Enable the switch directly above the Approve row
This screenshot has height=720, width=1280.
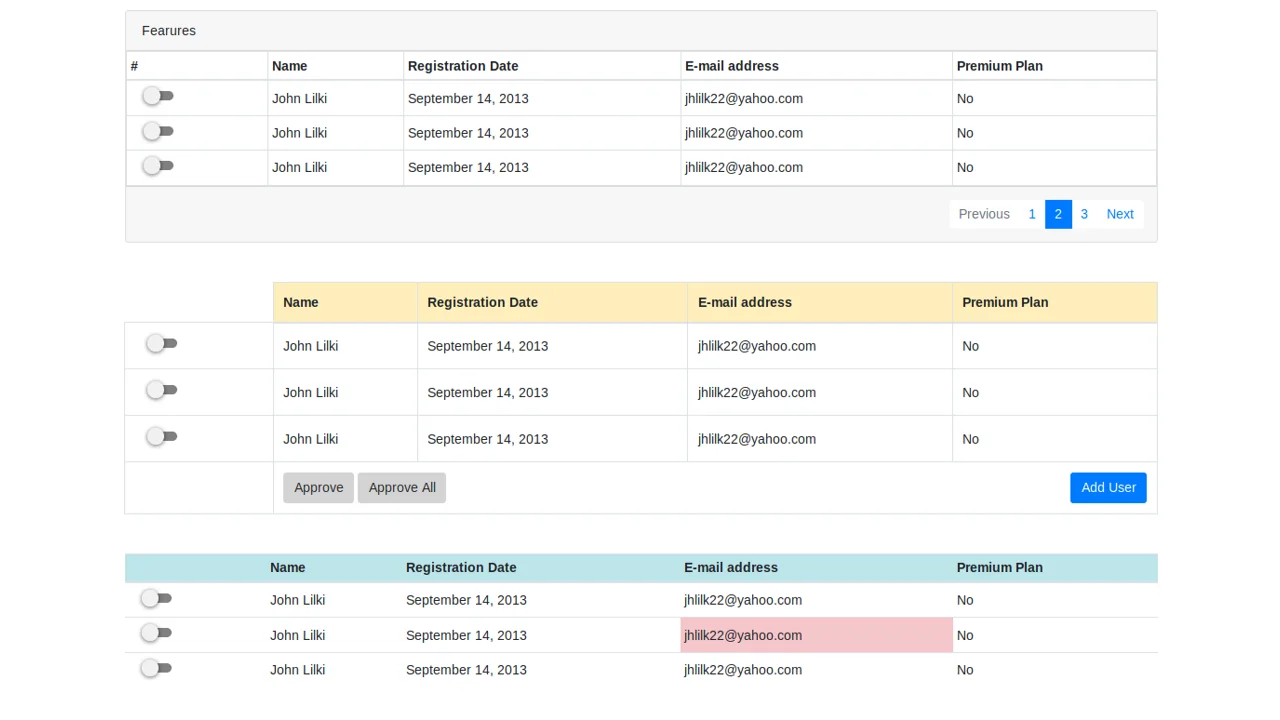tap(161, 437)
